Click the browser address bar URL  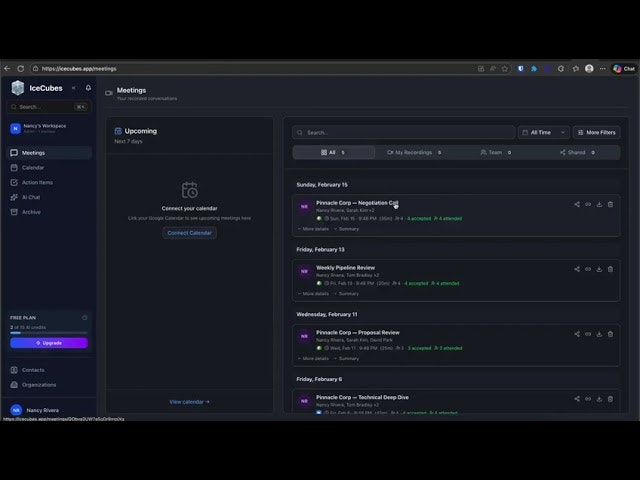click(x=79, y=69)
